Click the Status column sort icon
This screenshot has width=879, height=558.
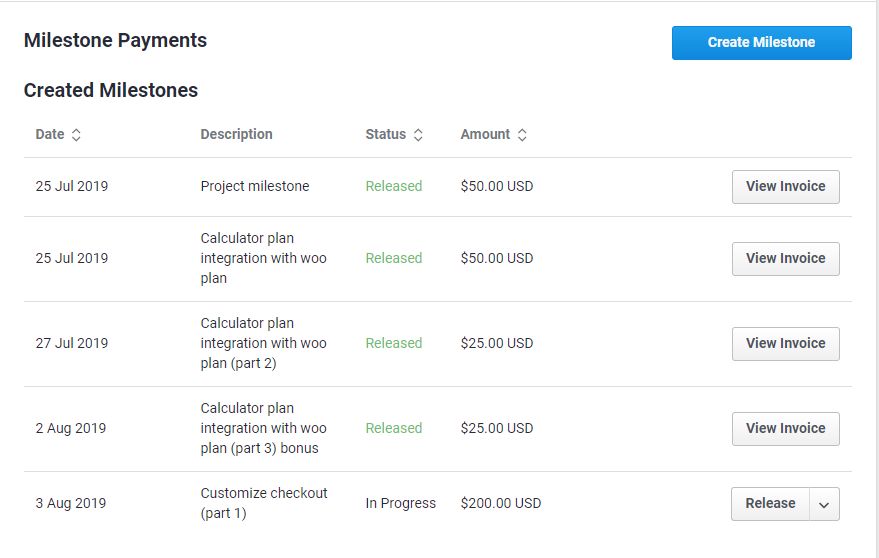(418, 135)
